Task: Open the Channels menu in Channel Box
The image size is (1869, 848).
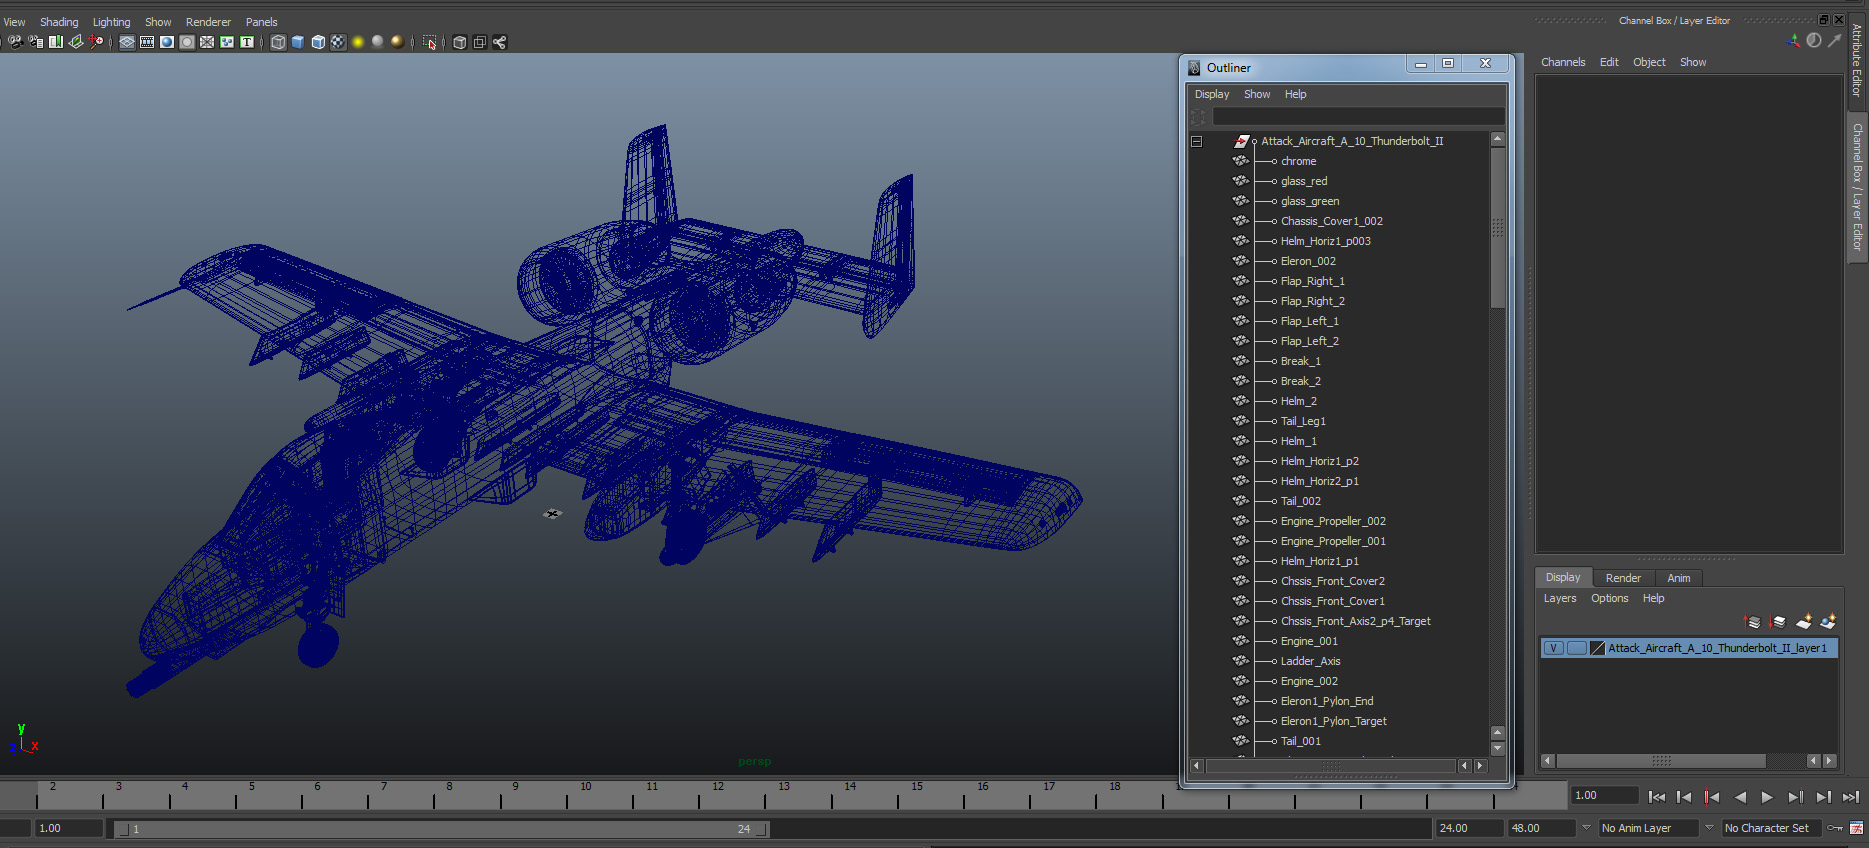Action: (x=1563, y=62)
